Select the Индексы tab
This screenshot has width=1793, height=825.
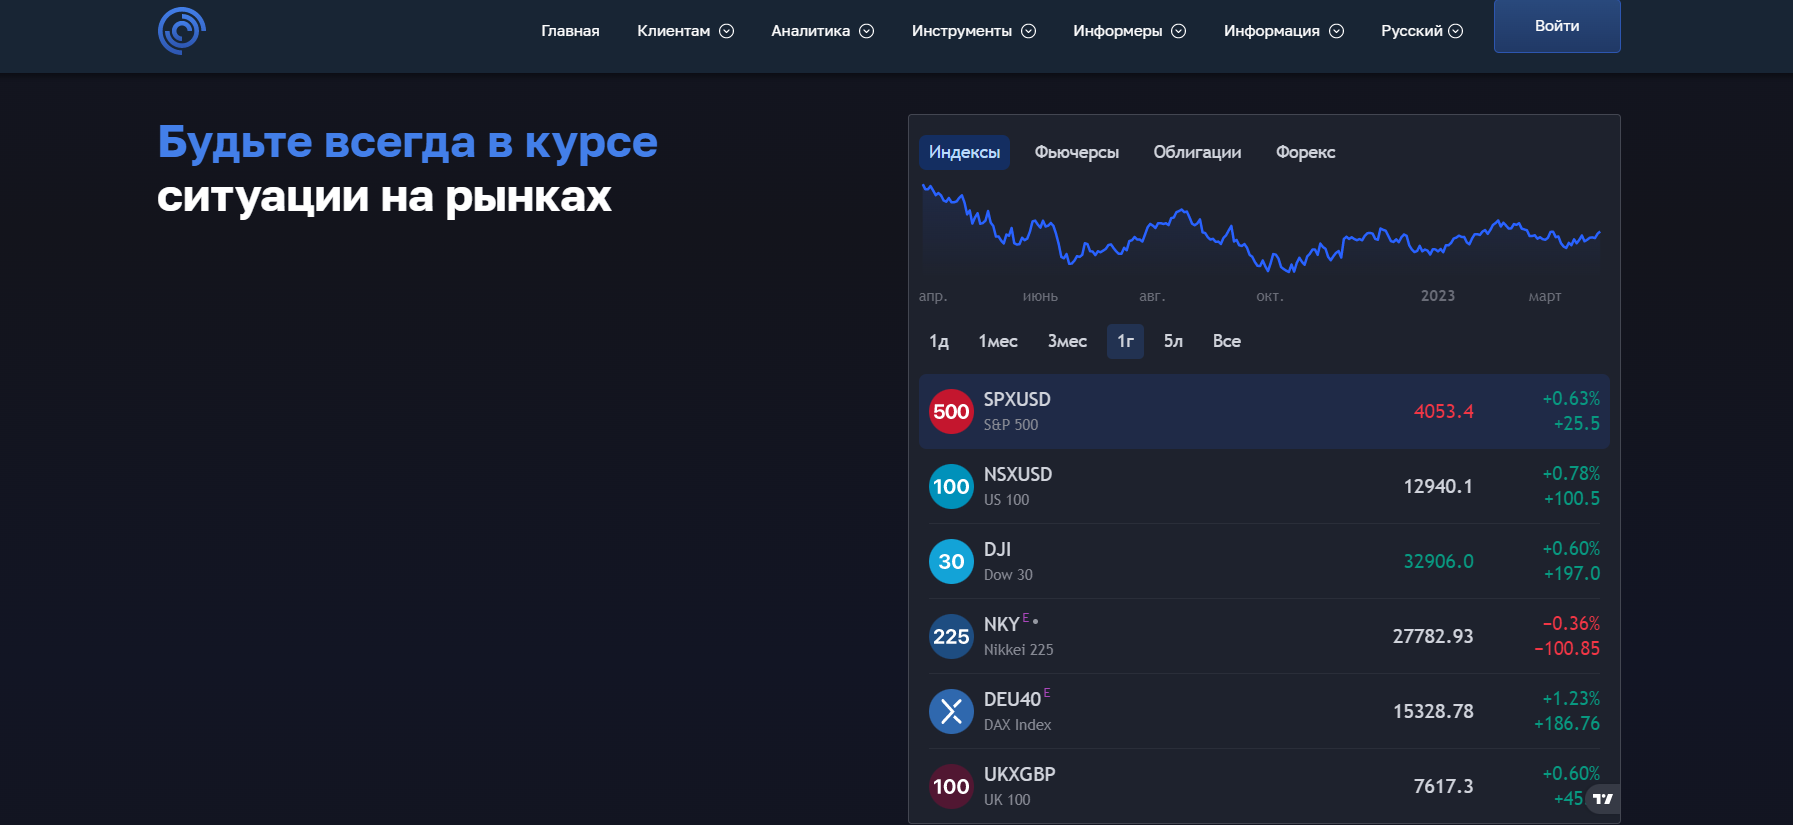coord(964,152)
